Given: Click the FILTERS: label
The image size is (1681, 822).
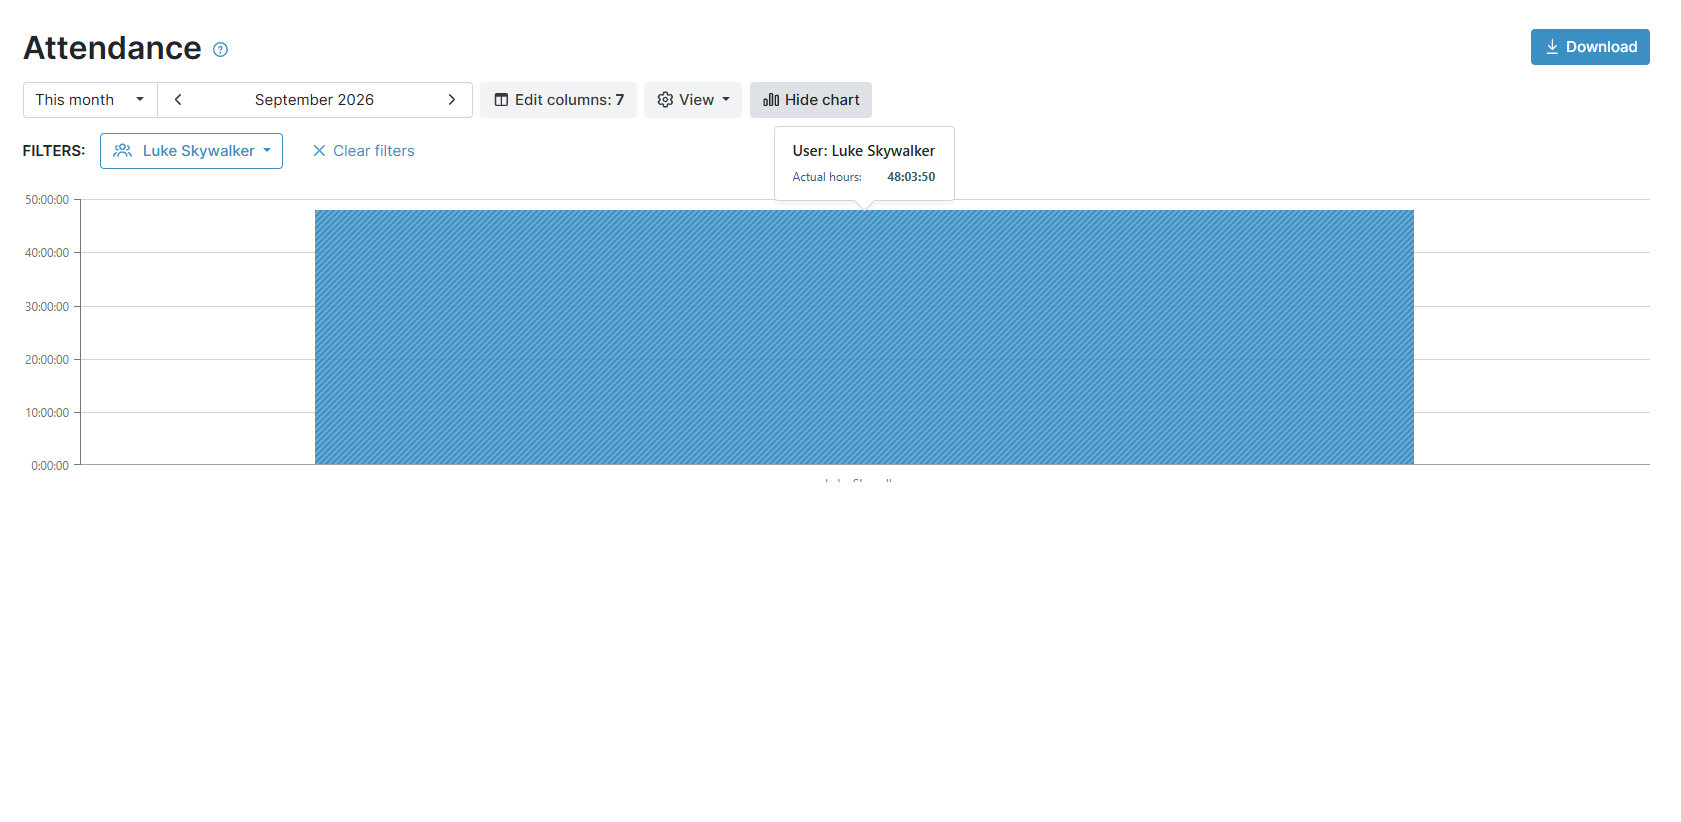Looking at the screenshot, I should 54,151.
